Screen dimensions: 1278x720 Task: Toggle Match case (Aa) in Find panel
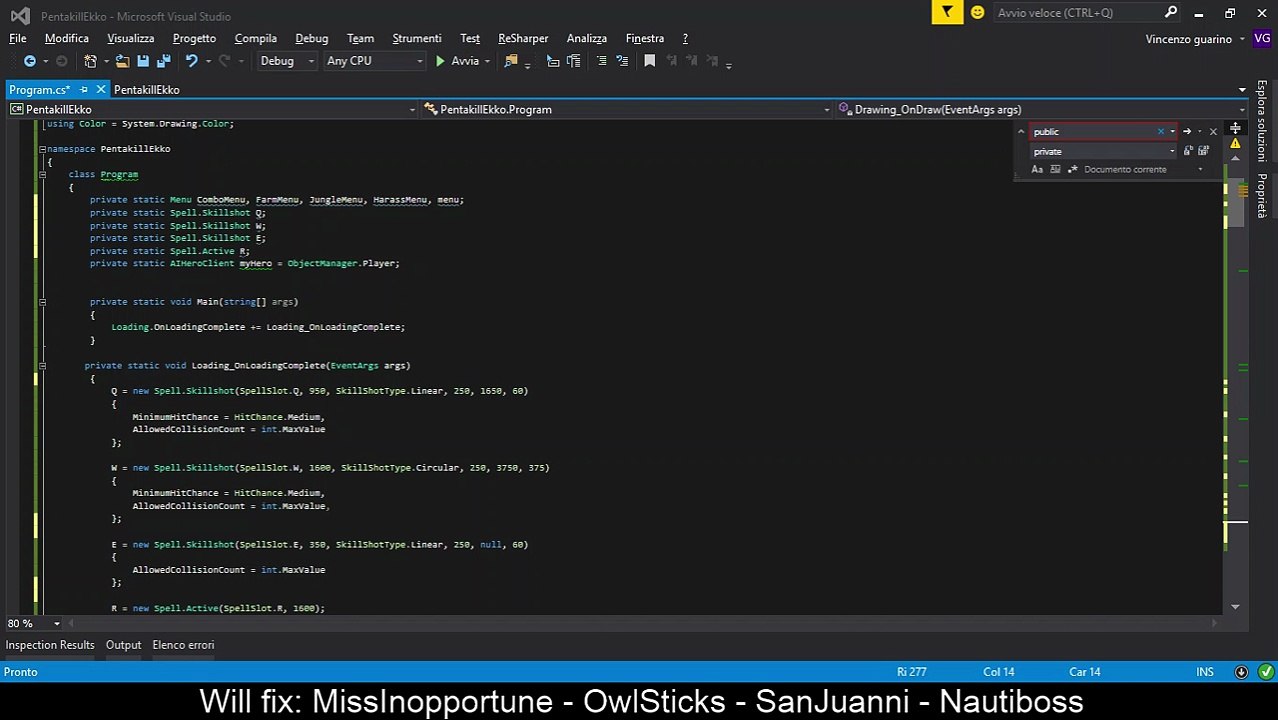point(1037,169)
